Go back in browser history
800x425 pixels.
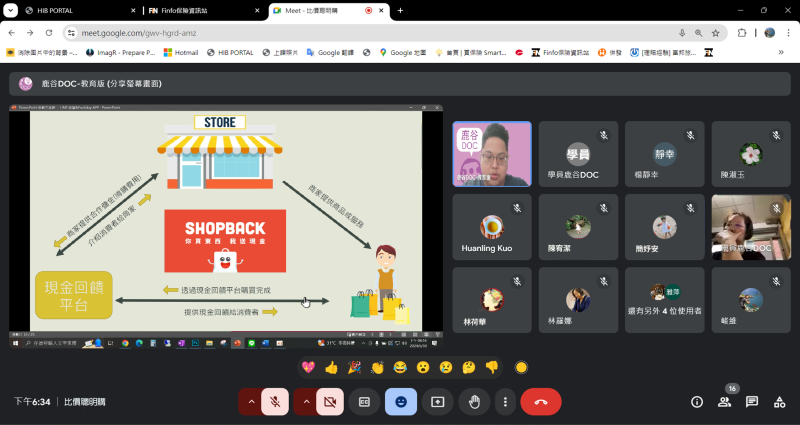tap(12, 33)
